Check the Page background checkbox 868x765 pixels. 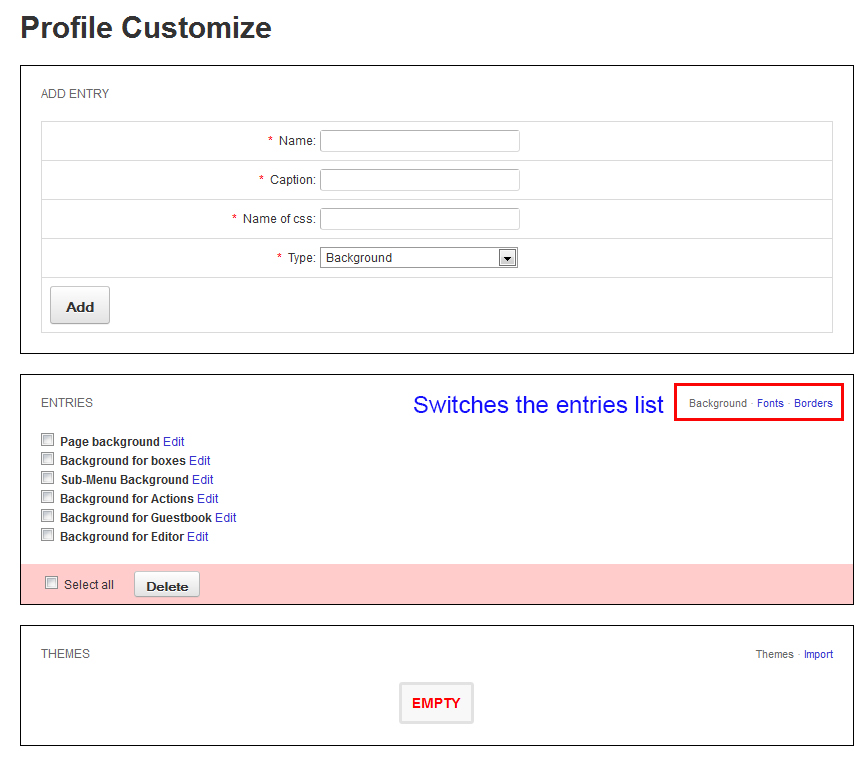47,440
